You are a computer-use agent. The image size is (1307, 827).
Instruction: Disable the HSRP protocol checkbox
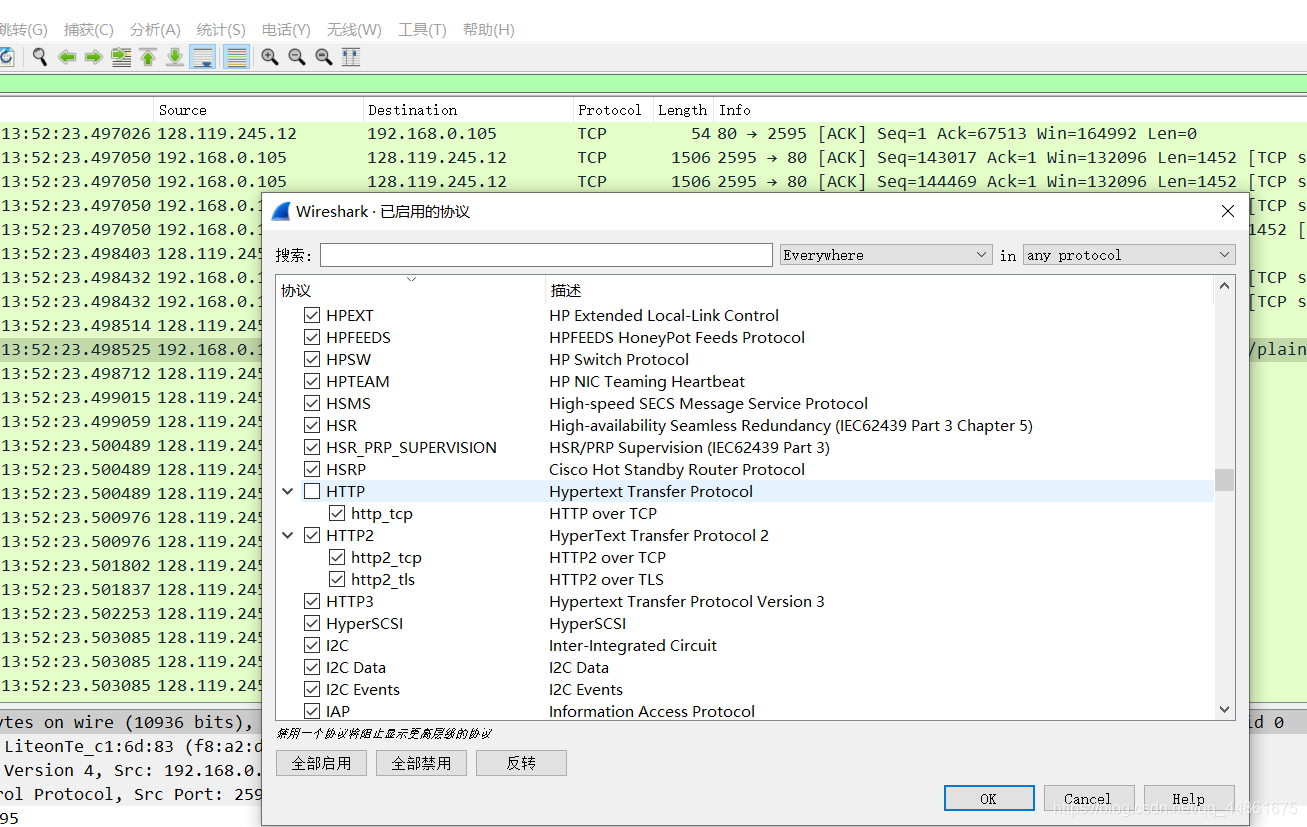point(312,469)
